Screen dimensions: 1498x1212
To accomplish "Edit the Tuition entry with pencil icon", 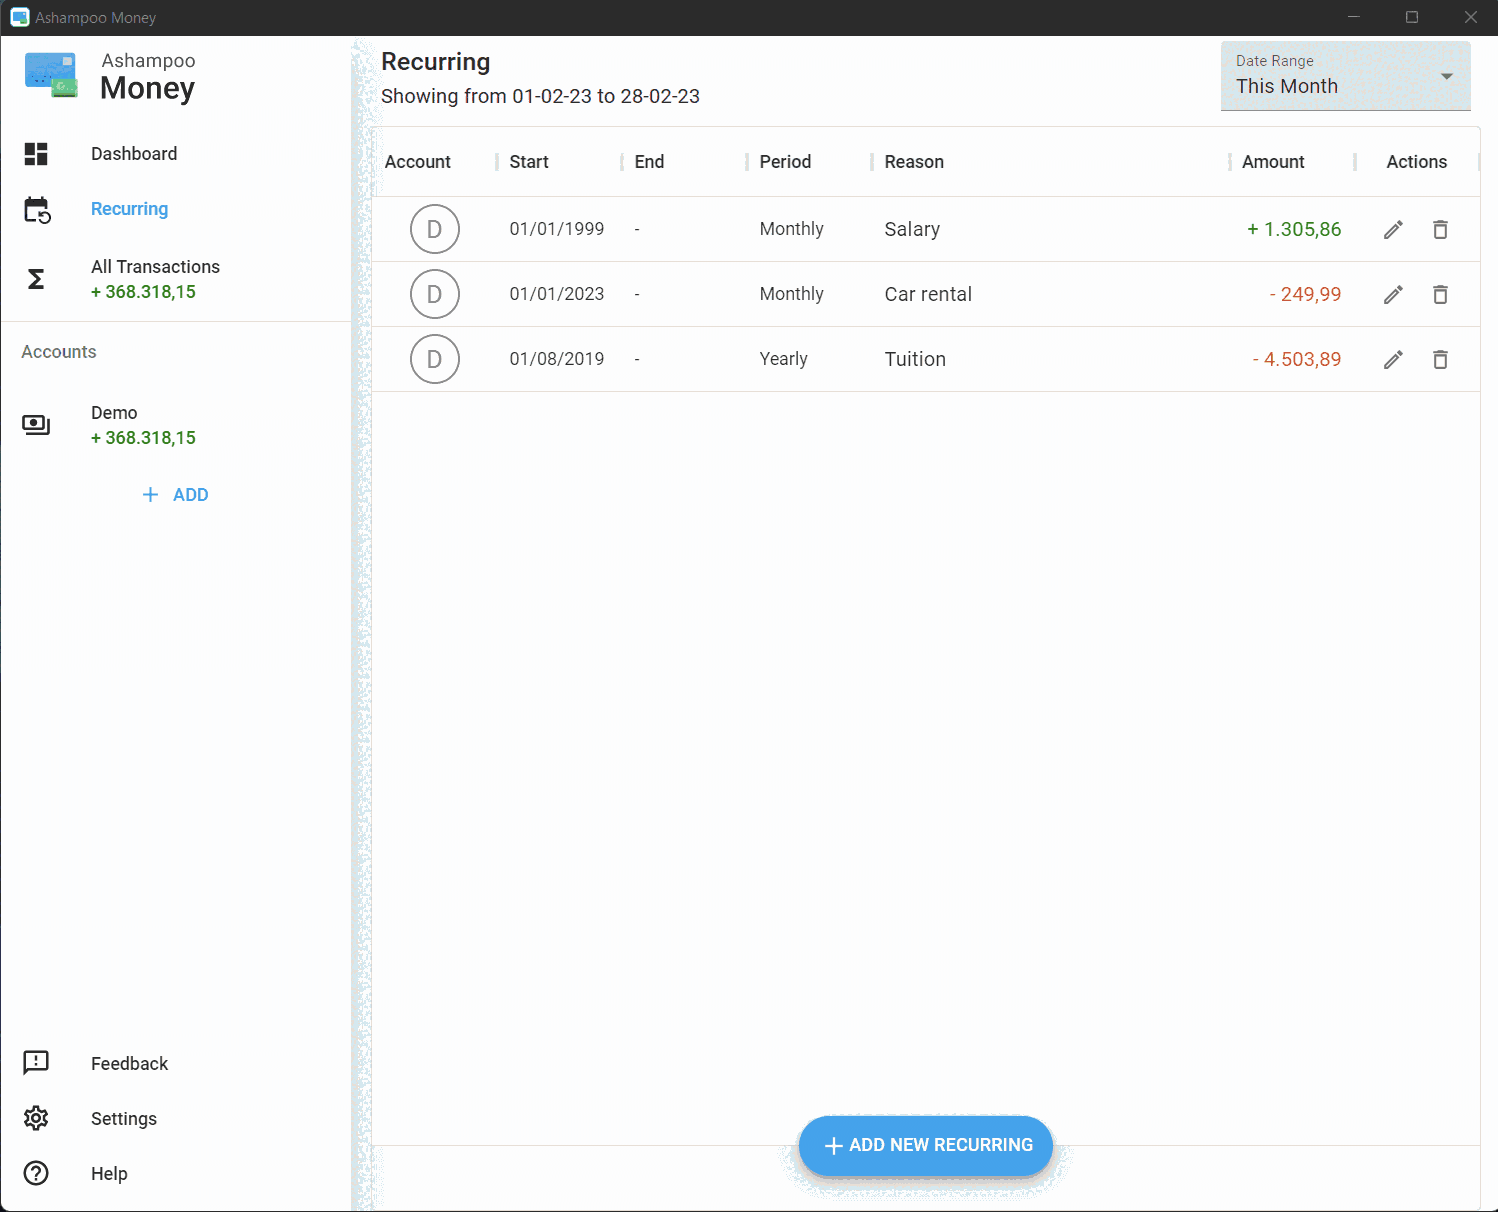I will point(1393,359).
